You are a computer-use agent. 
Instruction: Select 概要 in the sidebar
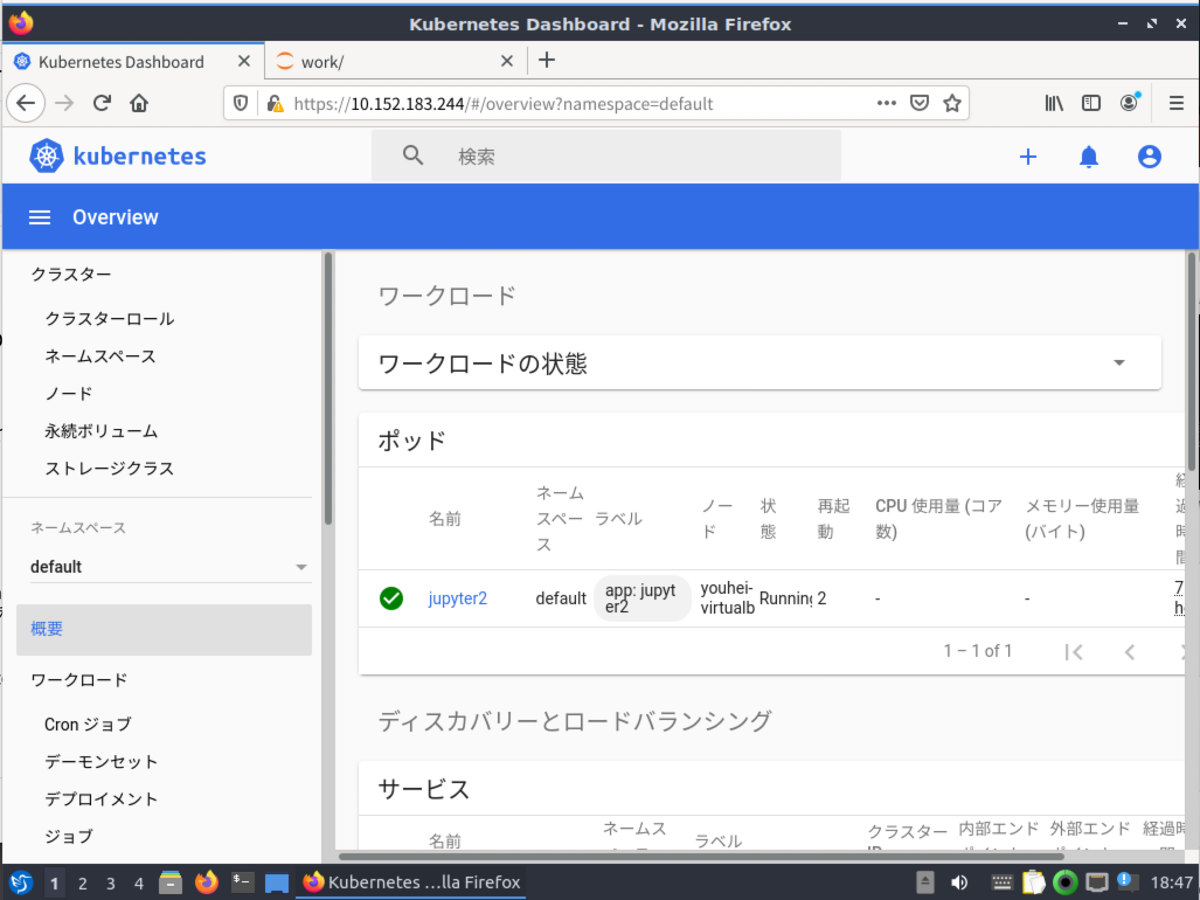pos(164,629)
